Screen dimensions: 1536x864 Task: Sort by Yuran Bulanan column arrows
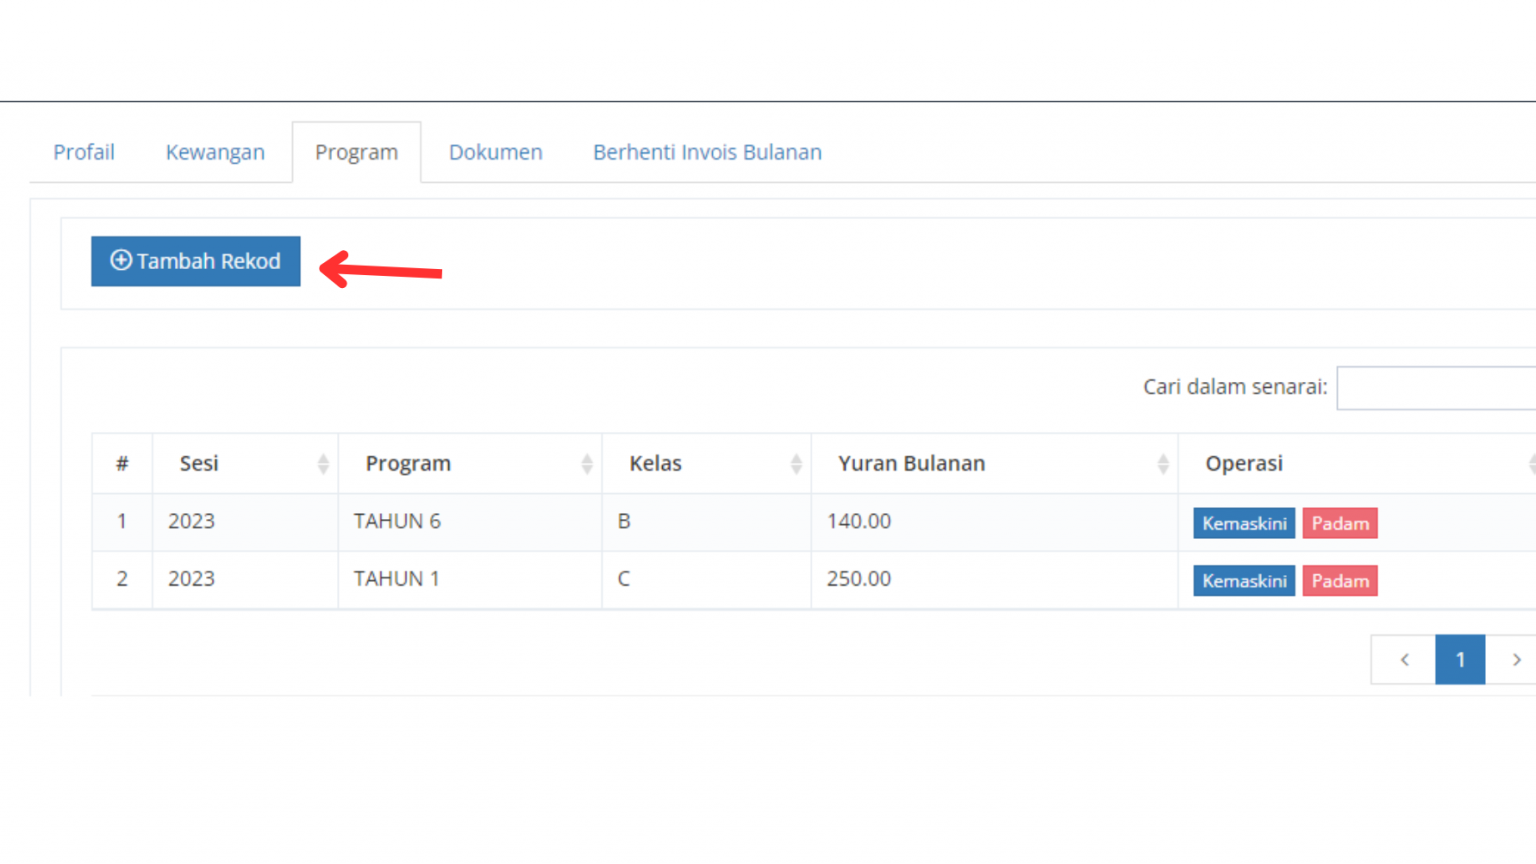pyautogui.click(x=1162, y=464)
